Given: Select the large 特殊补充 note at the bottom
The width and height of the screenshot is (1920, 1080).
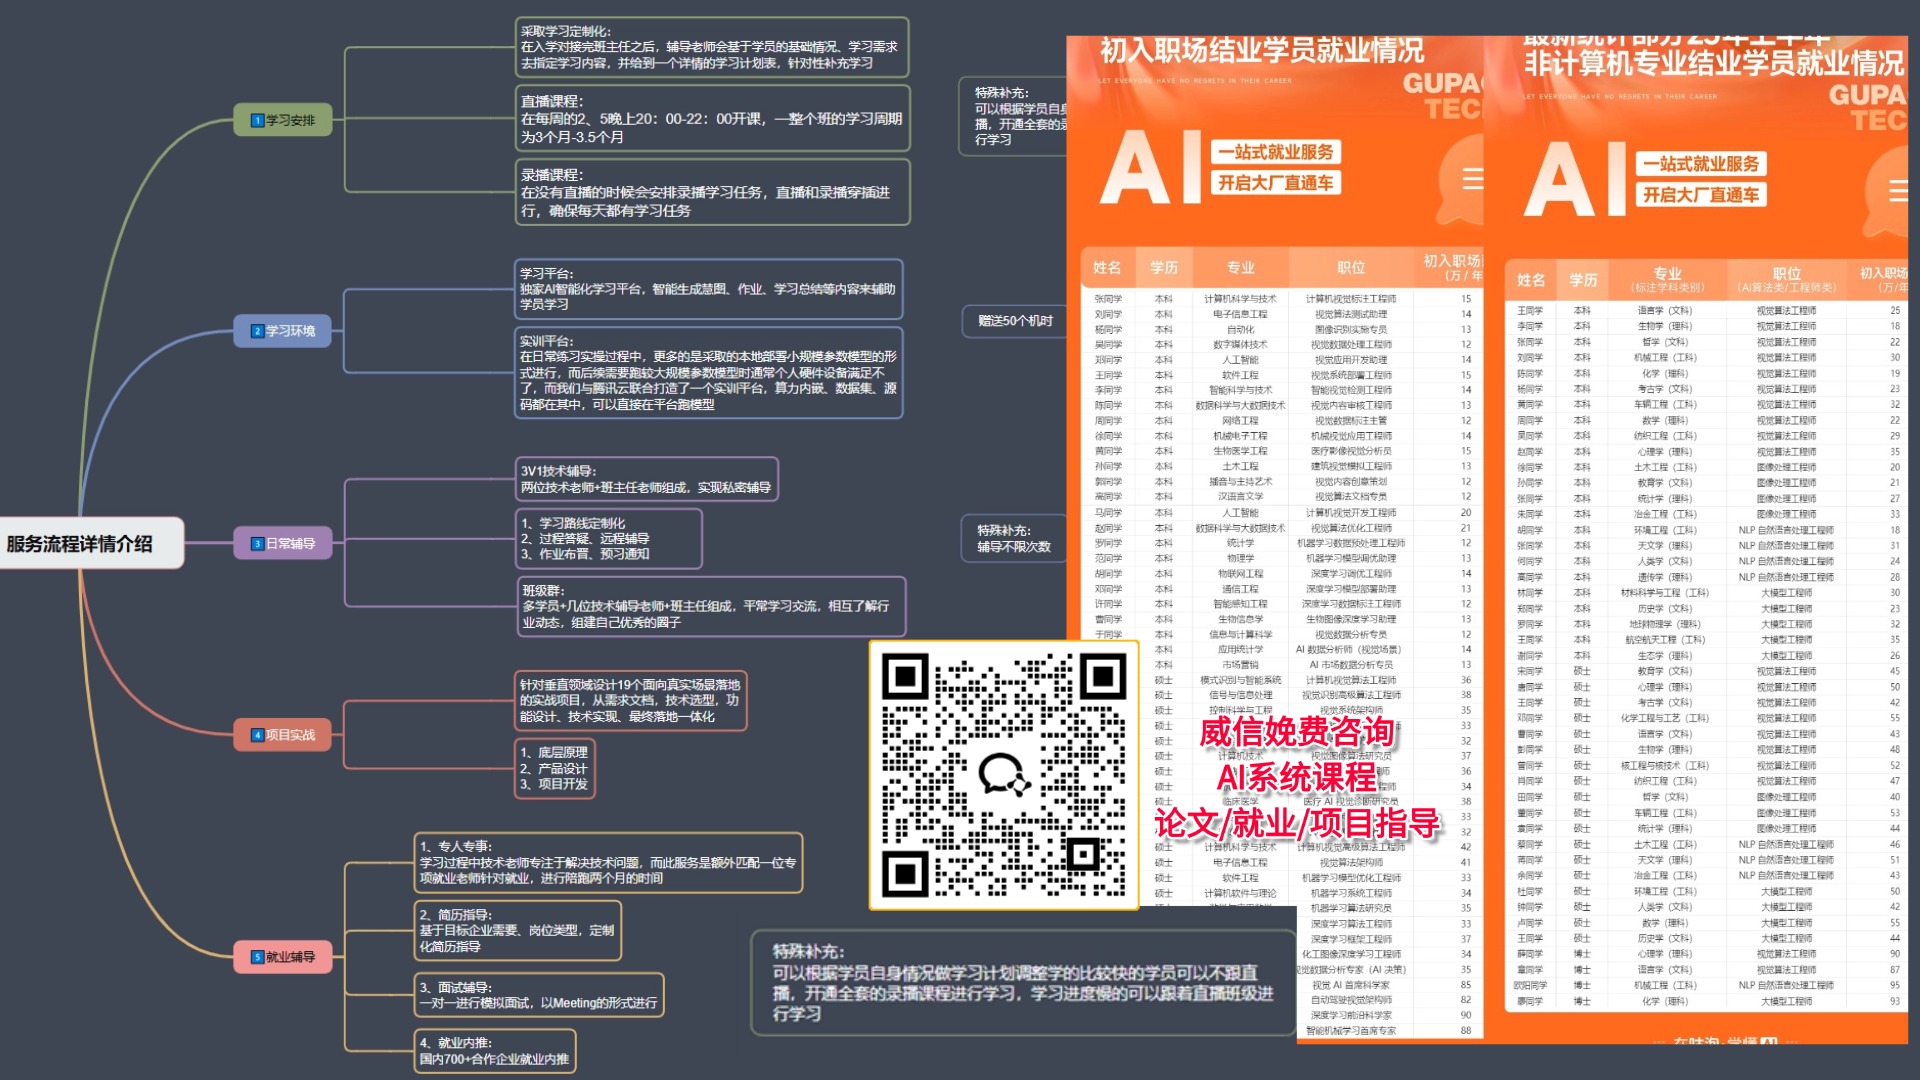Looking at the screenshot, I should pos(1024,983).
